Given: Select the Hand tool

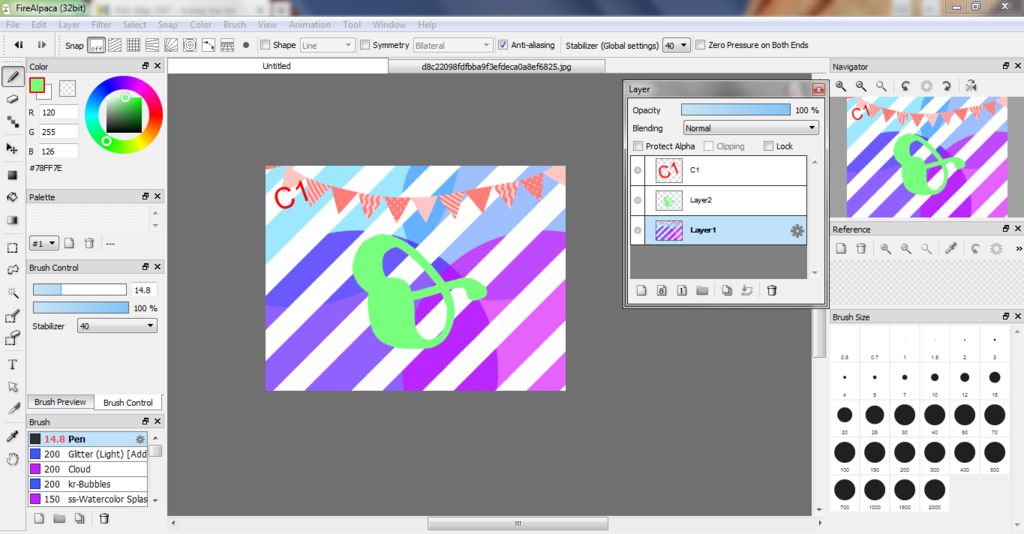Looking at the screenshot, I should coord(12,460).
